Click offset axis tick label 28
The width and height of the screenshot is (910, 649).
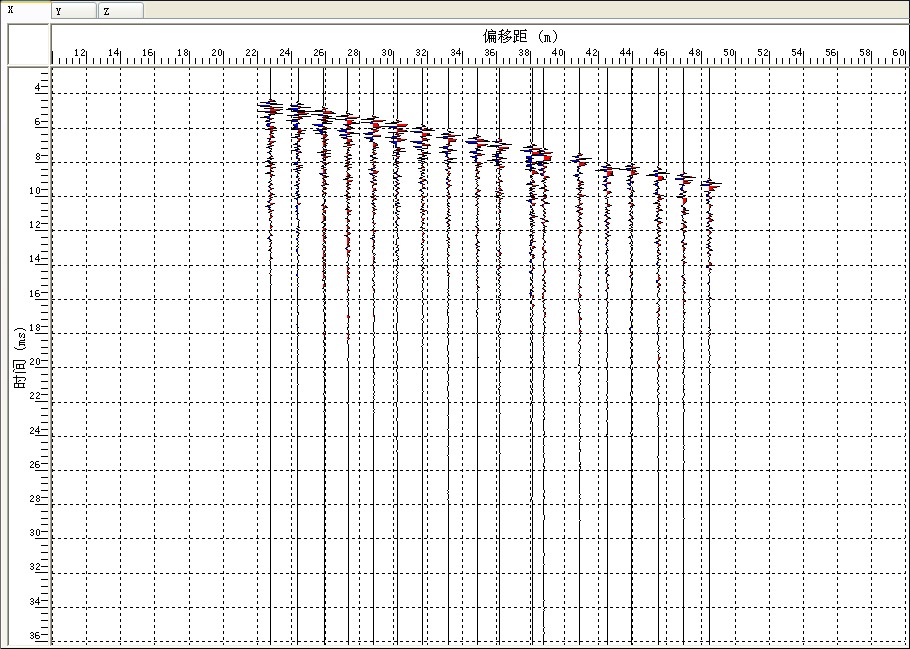click(x=353, y=53)
